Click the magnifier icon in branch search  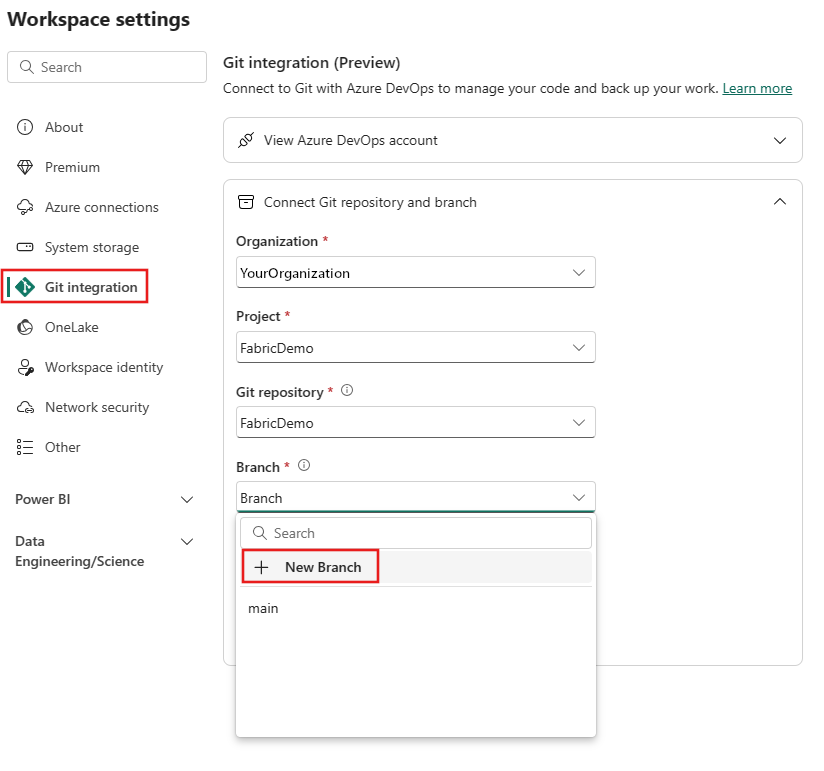(260, 533)
